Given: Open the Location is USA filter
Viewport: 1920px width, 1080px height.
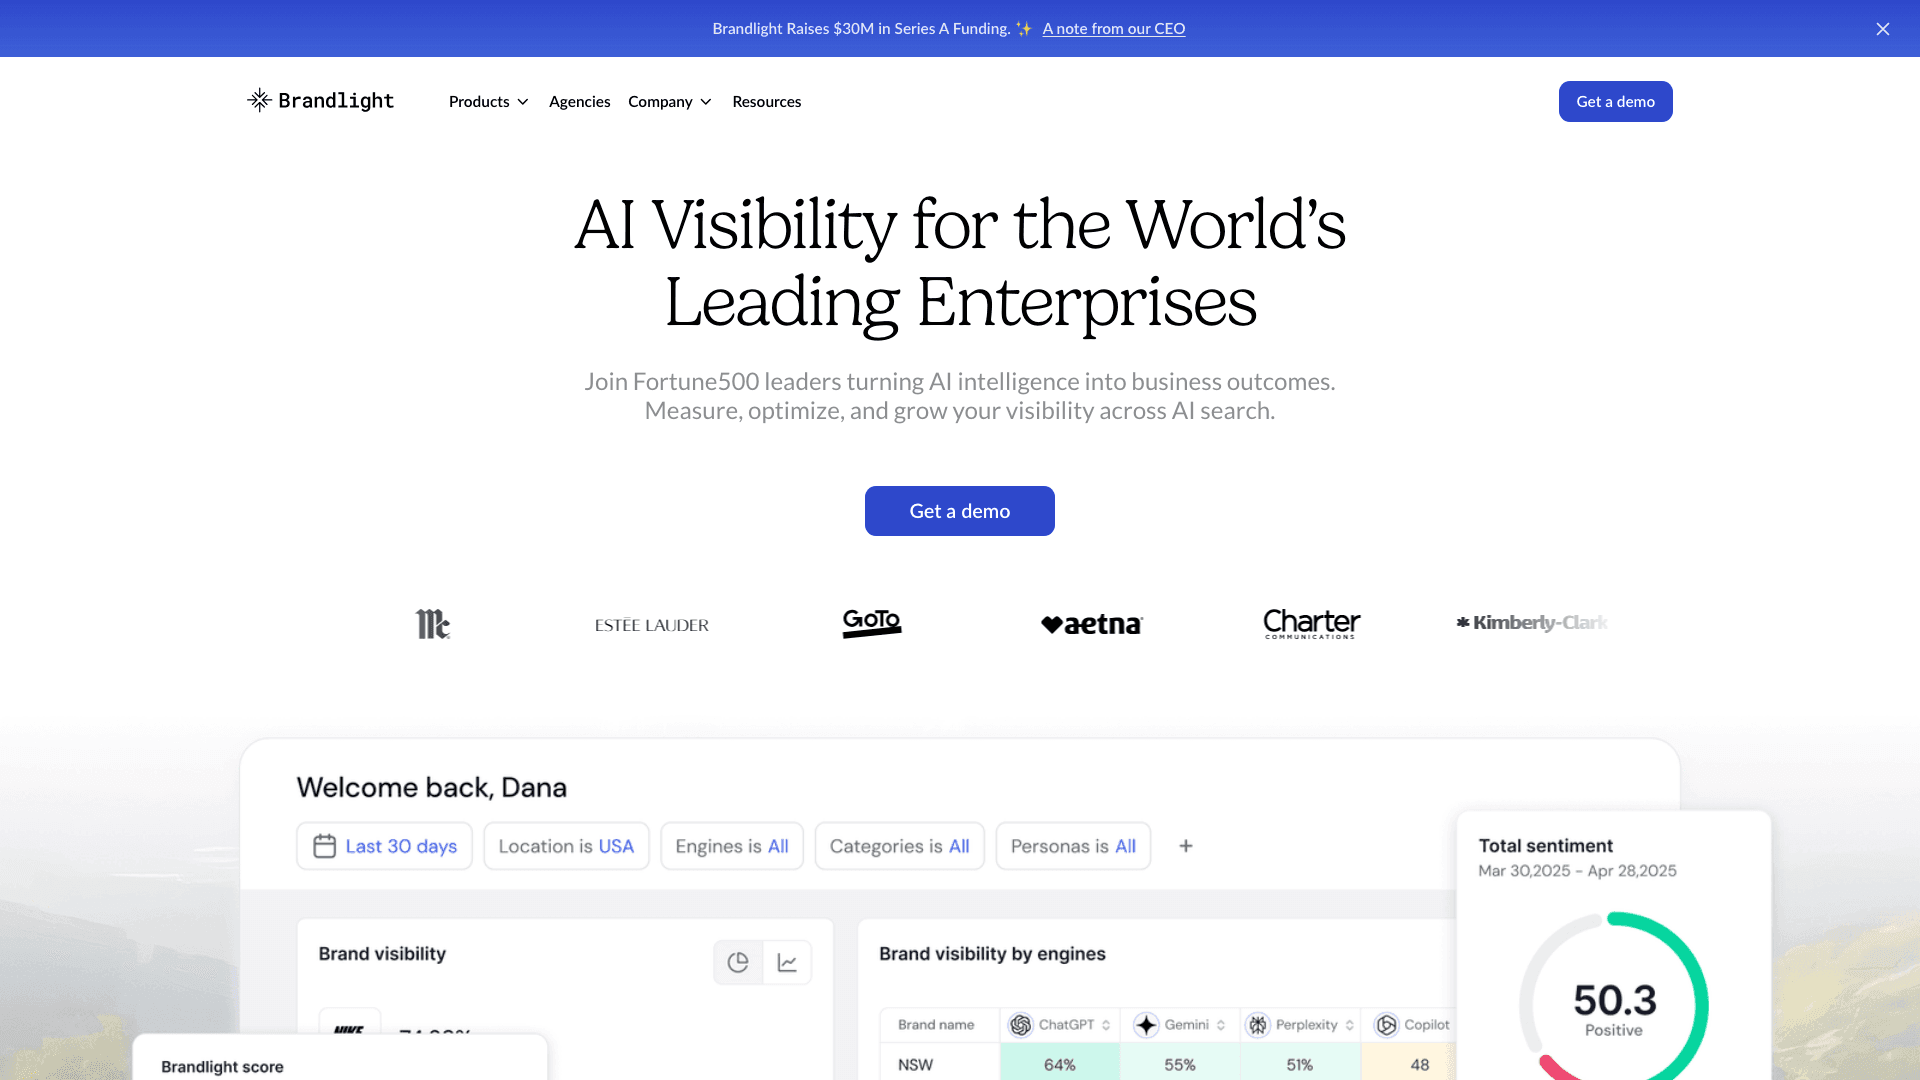Looking at the screenshot, I should [566, 846].
